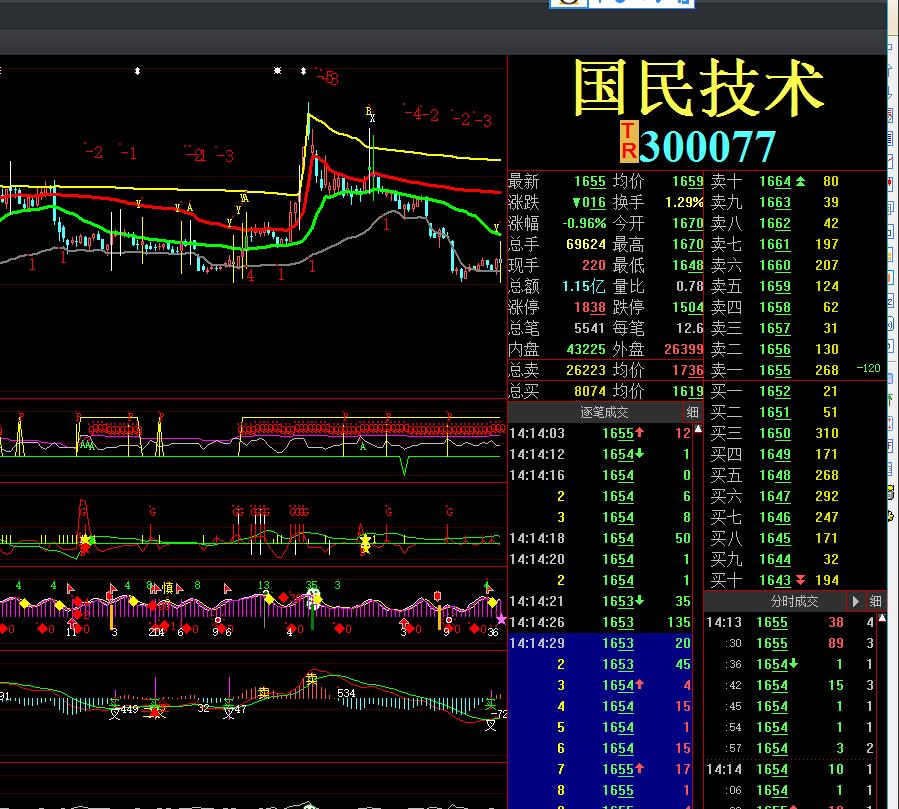This screenshot has height=809, width=899.
Task: Click the 外盘 value 26399
Action: pos(683,349)
